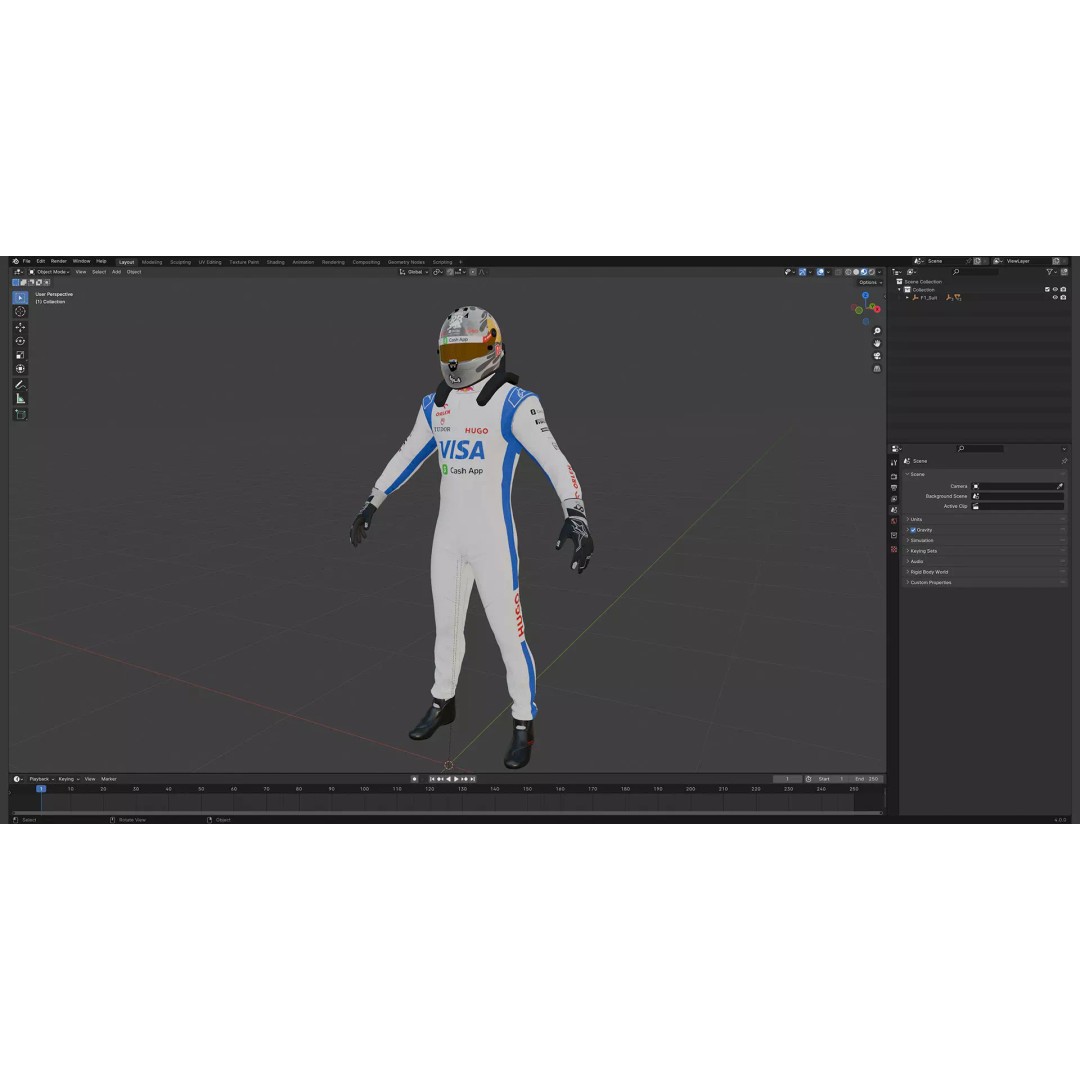Click the Blender logo menu icon
1080x1080 pixels.
coord(15,261)
